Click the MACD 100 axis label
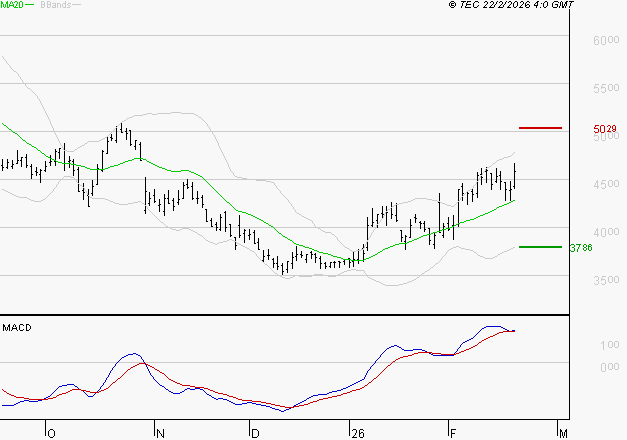Screen dimensions: 627x440 click(610, 345)
